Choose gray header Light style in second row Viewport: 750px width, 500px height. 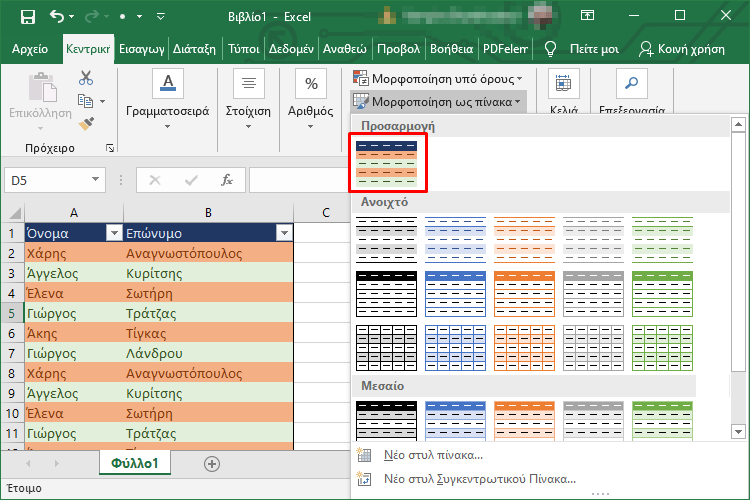pos(593,294)
